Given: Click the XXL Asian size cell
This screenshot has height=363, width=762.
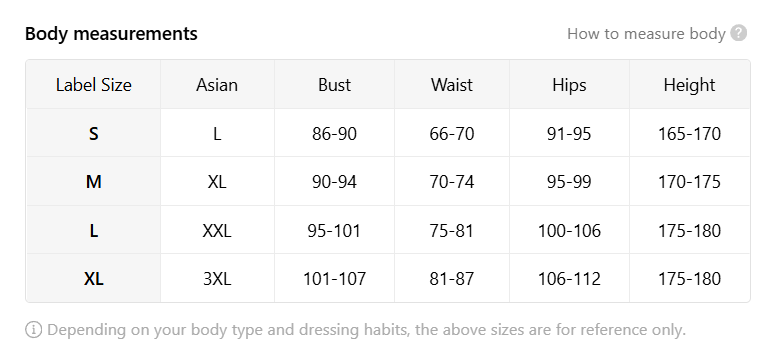Looking at the screenshot, I should [217, 230].
